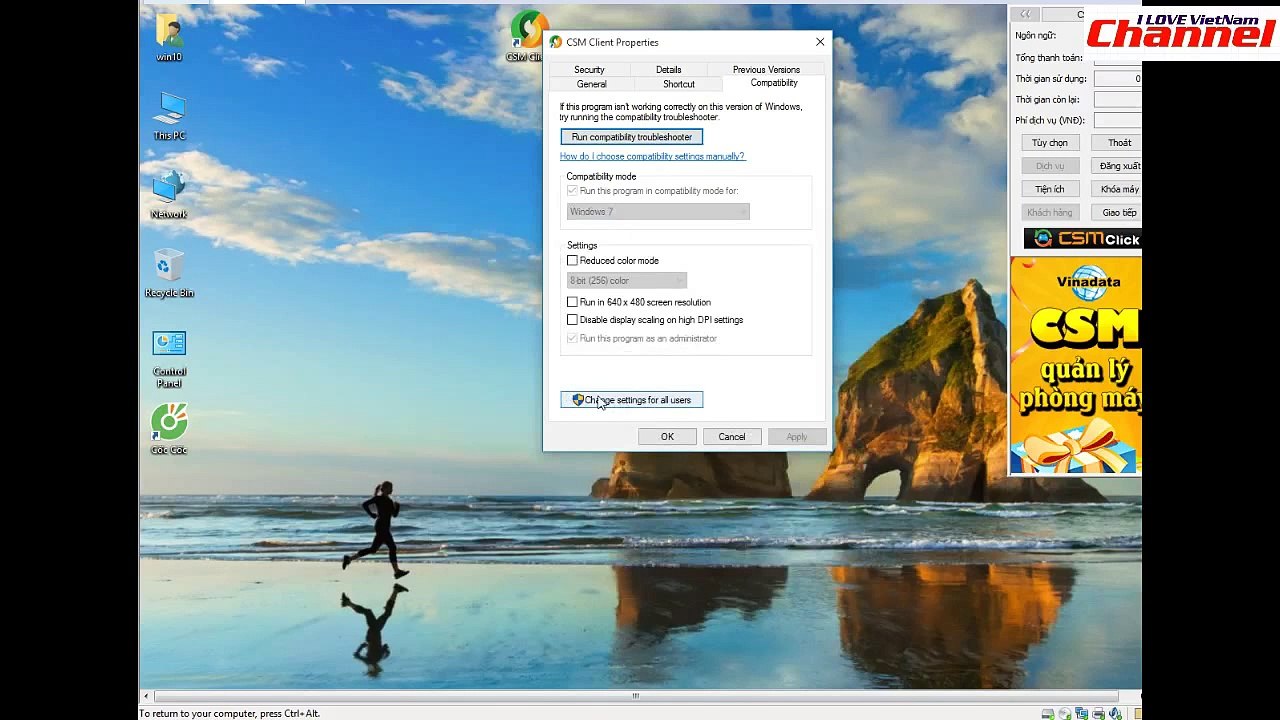Image resolution: width=1280 pixels, height=720 pixels.
Task: Click the Thoát button in CSM panel
Action: (1116, 143)
